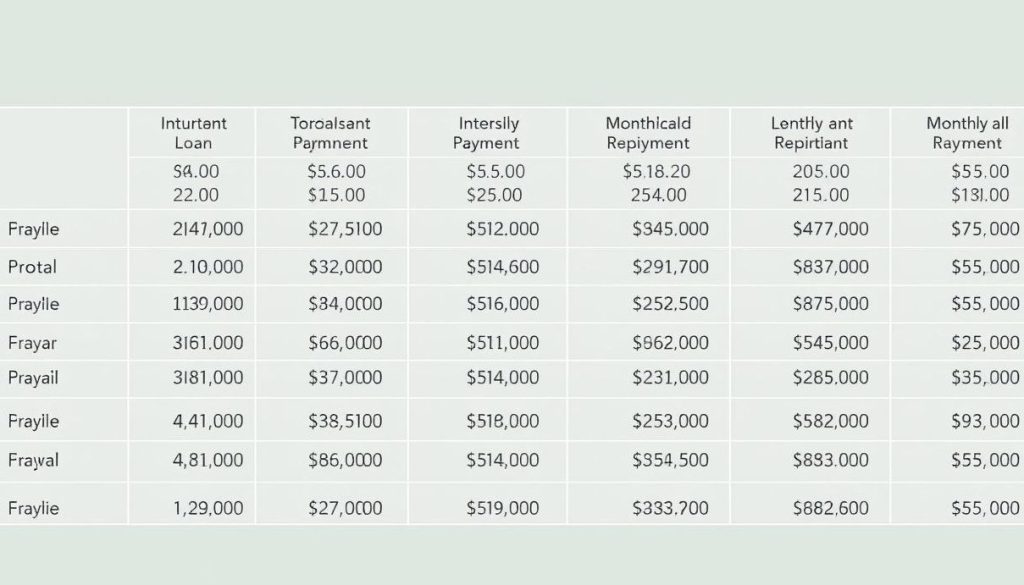Select the $516,000 cell
The width and height of the screenshot is (1024, 585).
[502, 303]
